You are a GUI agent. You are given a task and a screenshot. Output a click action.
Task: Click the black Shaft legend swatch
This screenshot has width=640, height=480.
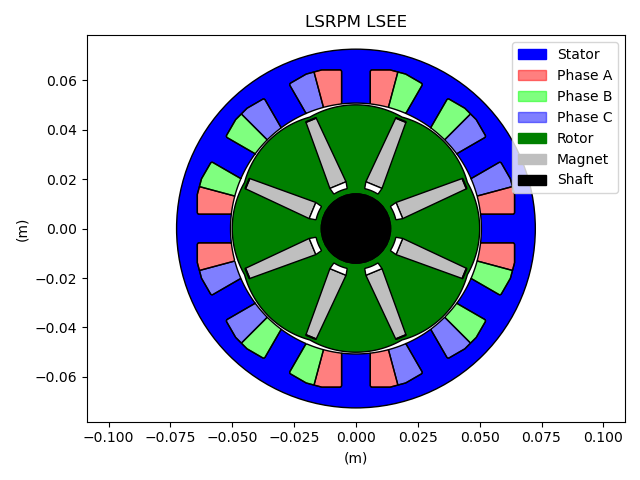532,180
